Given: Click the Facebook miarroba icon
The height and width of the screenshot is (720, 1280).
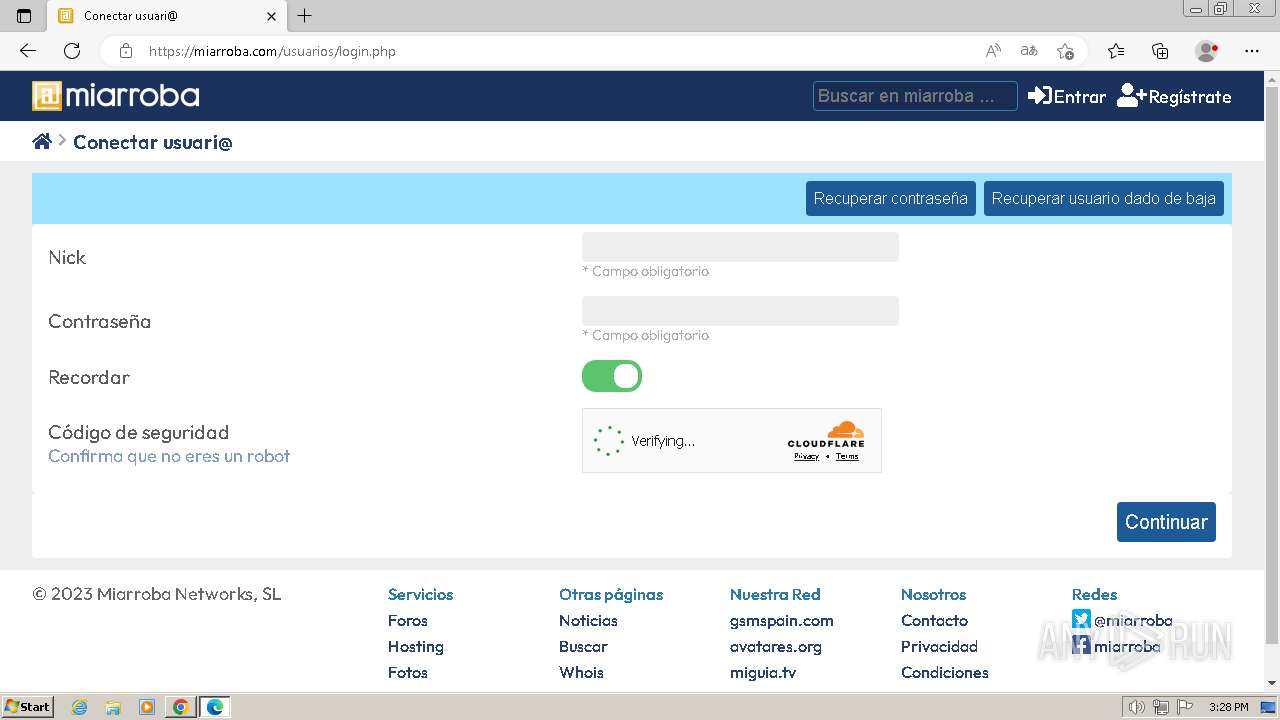Looking at the screenshot, I should click(x=1081, y=646).
